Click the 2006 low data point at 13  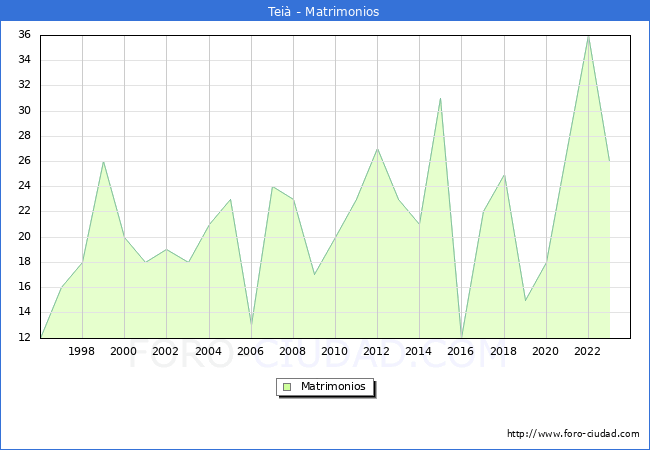pos(251,325)
